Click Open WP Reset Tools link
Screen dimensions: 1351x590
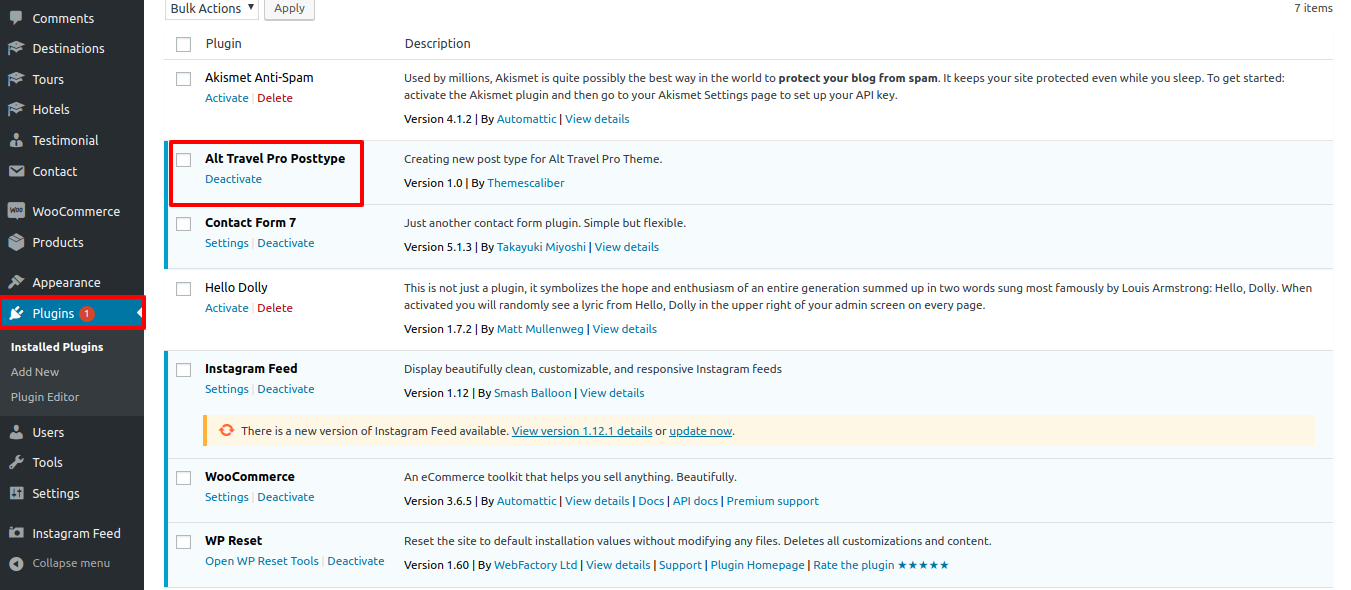click(x=262, y=561)
